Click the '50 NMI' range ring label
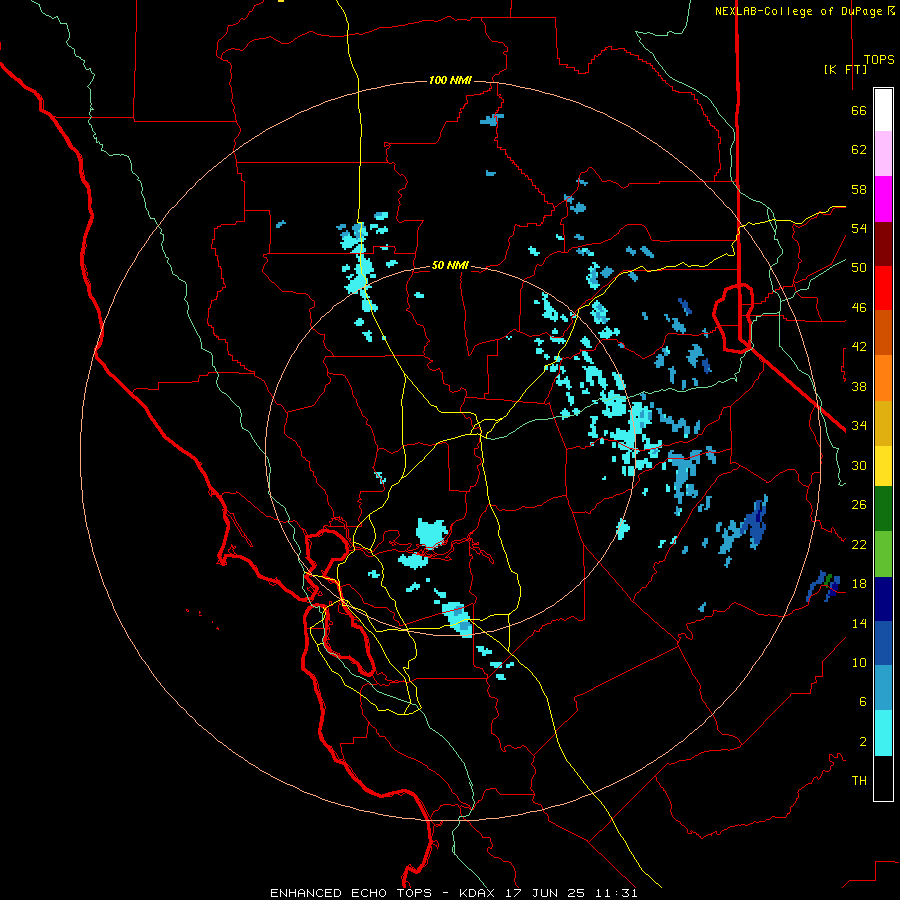 click(x=450, y=265)
